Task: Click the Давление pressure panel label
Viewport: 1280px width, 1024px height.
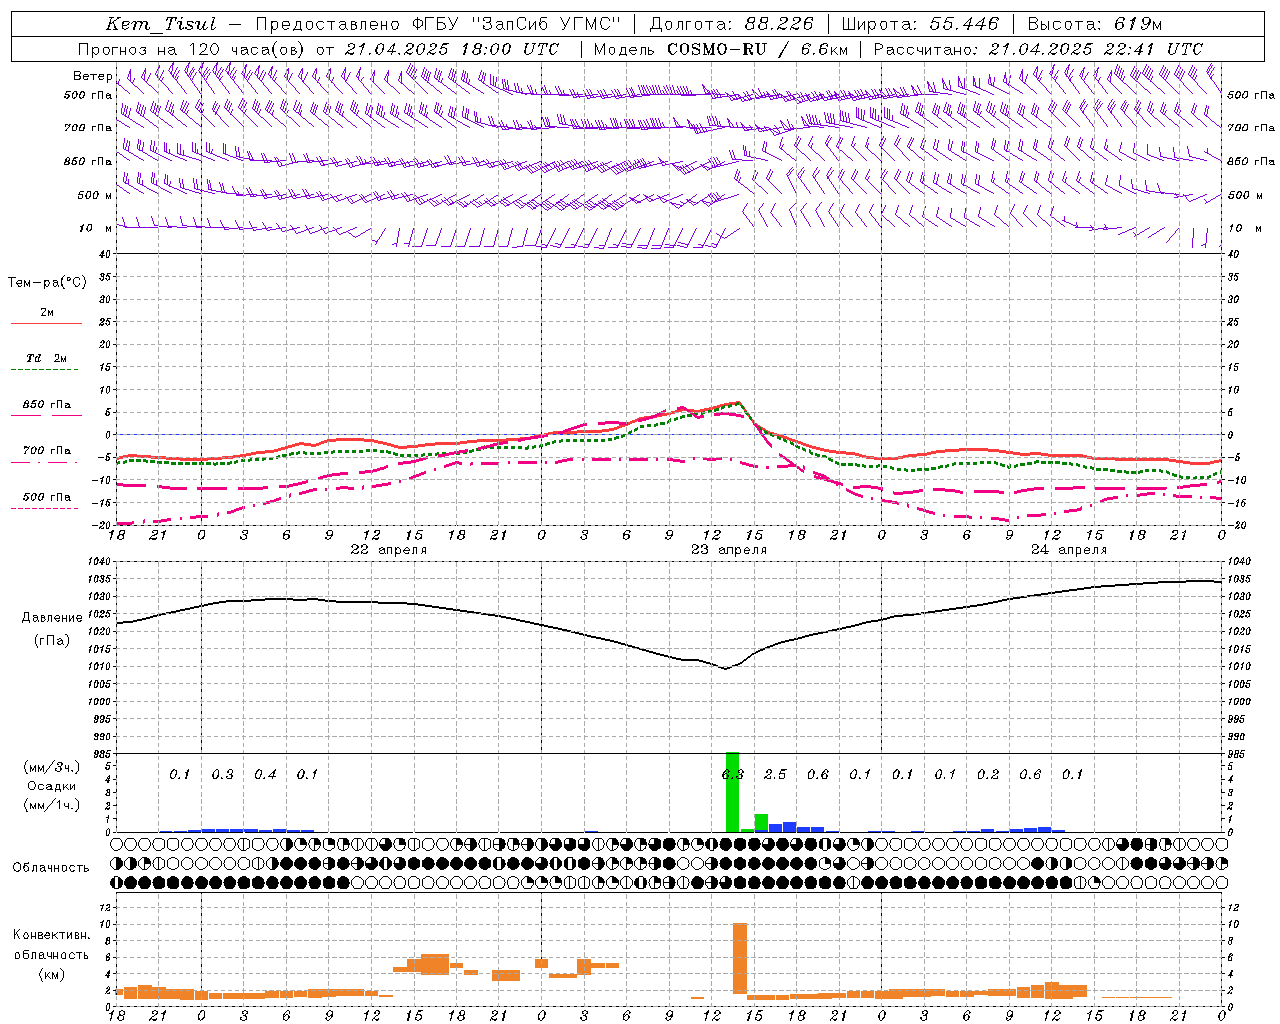Action: (x=52, y=618)
